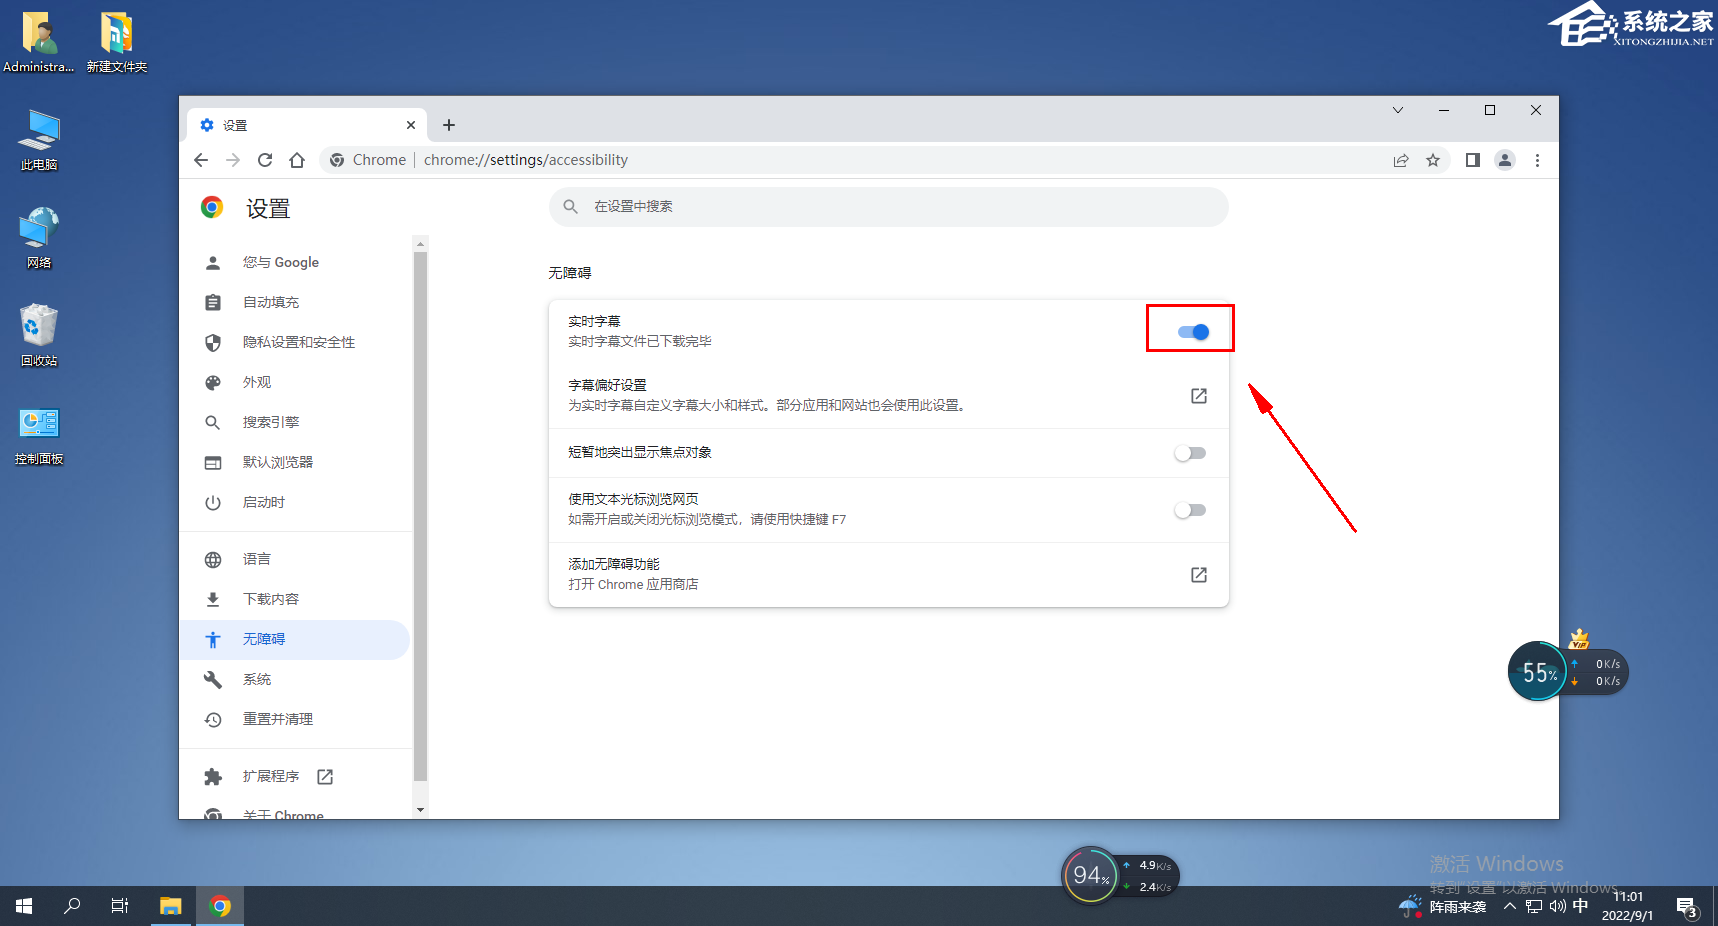Click the Chrome logo beside 设置 heading
The image size is (1718, 926).
212,207
